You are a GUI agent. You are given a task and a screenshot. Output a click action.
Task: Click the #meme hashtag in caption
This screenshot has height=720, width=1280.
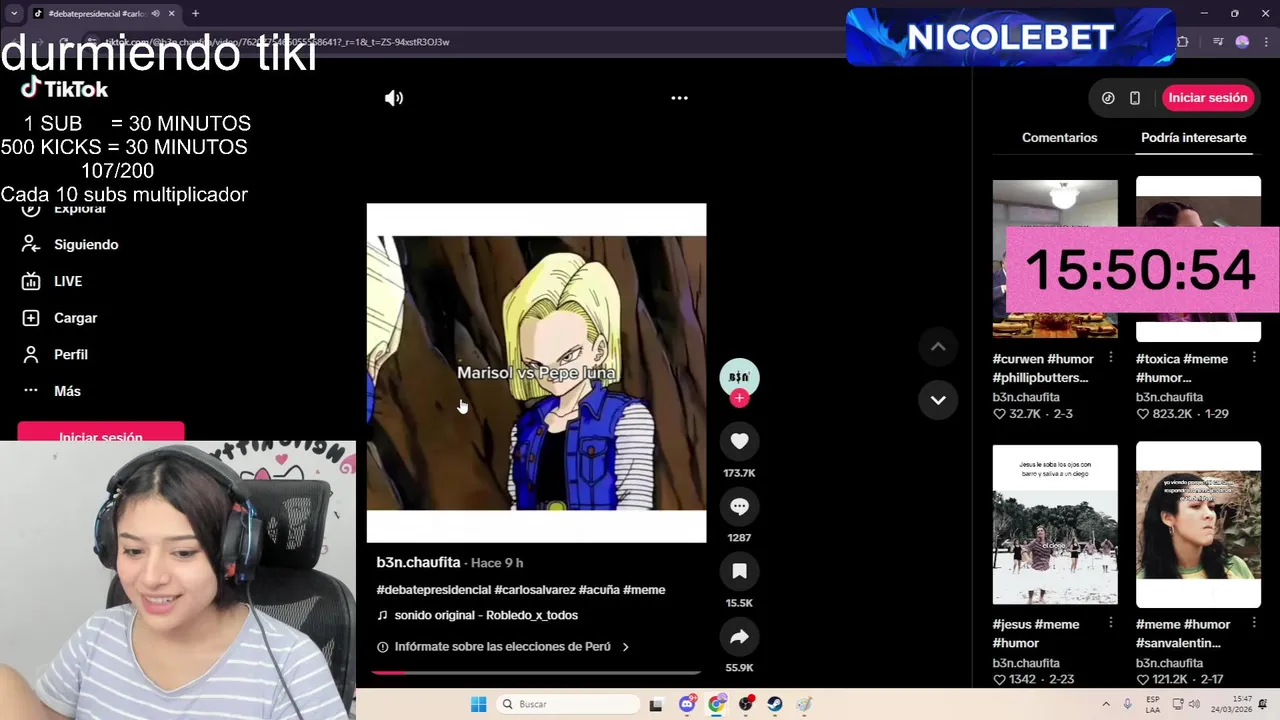click(x=644, y=590)
